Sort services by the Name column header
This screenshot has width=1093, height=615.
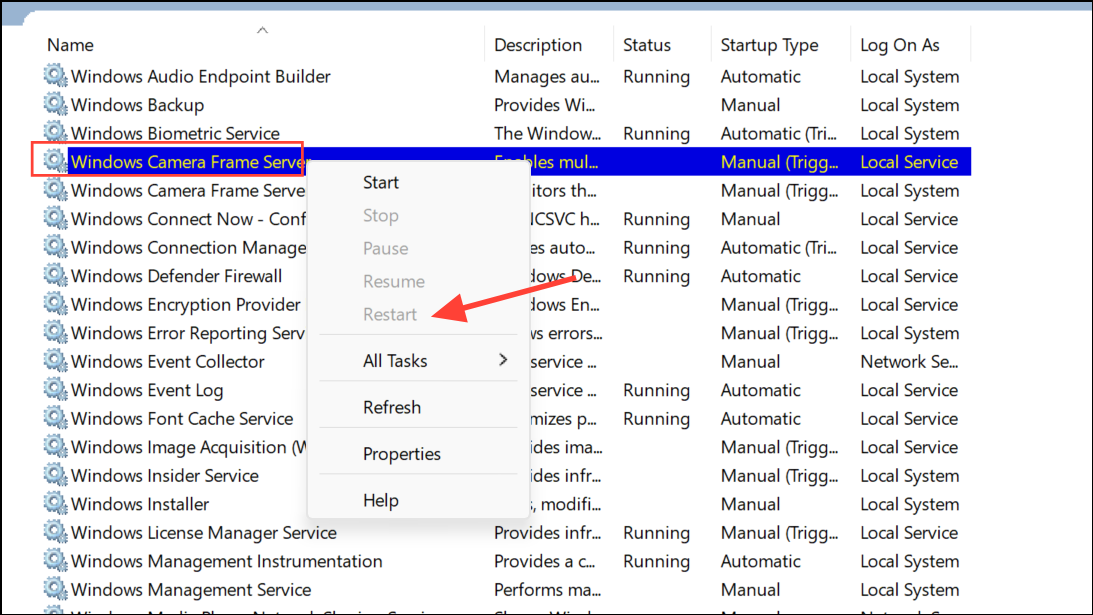[x=70, y=45]
